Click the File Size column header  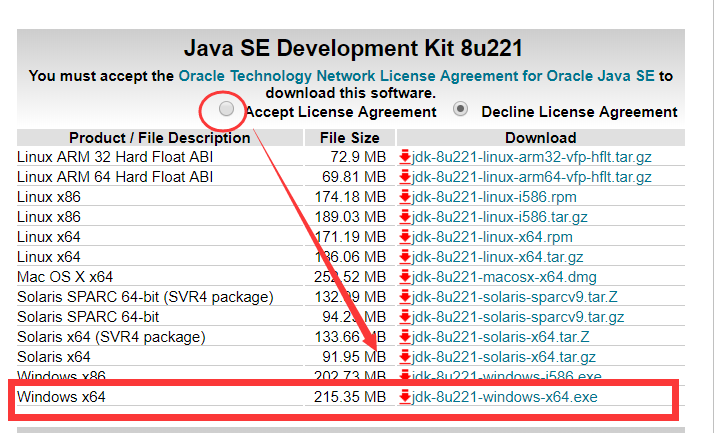coord(350,138)
